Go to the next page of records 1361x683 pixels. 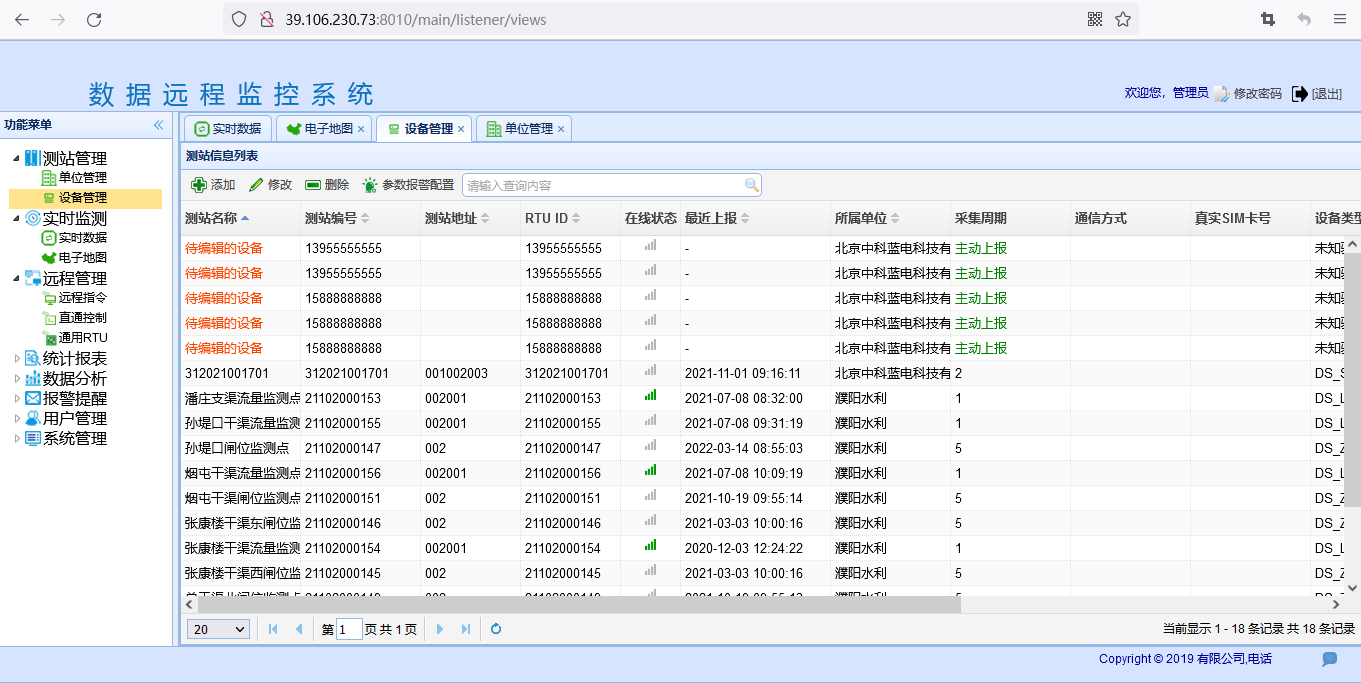point(440,629)
